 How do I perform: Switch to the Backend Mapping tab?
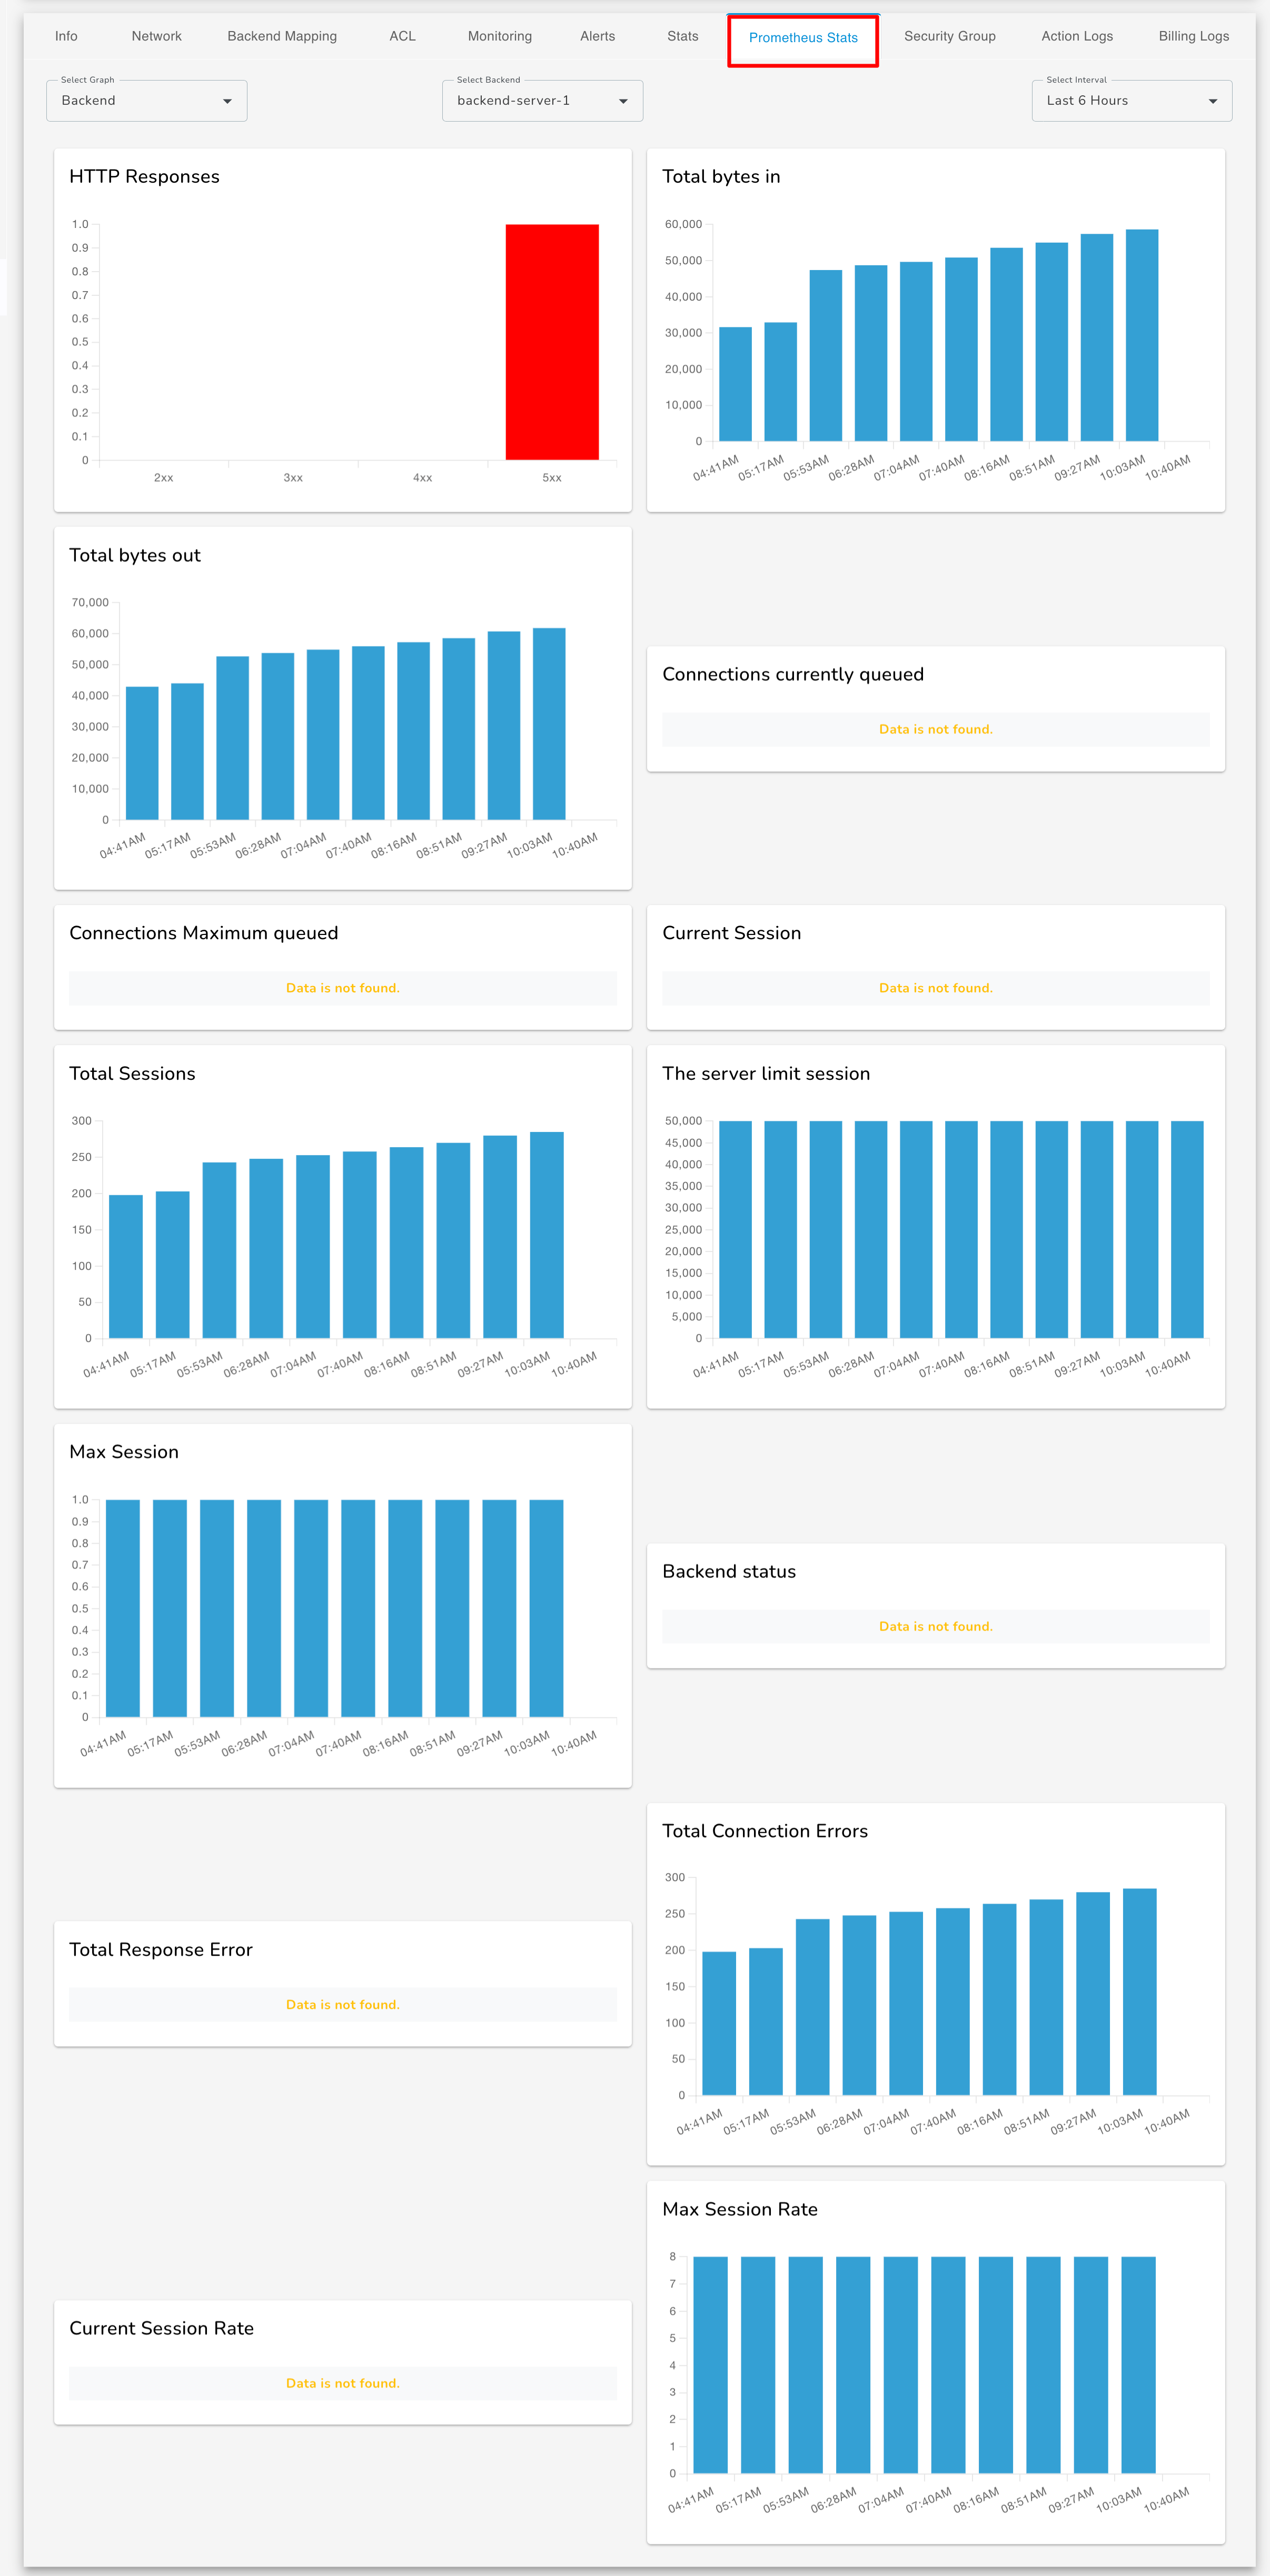click(282, 36)
